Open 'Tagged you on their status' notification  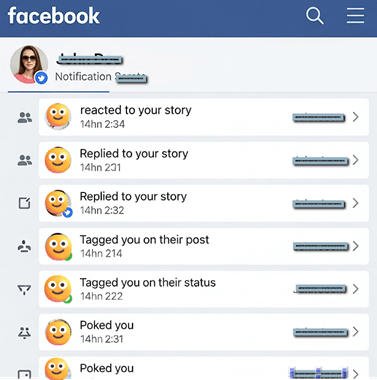tap(204, 289)
